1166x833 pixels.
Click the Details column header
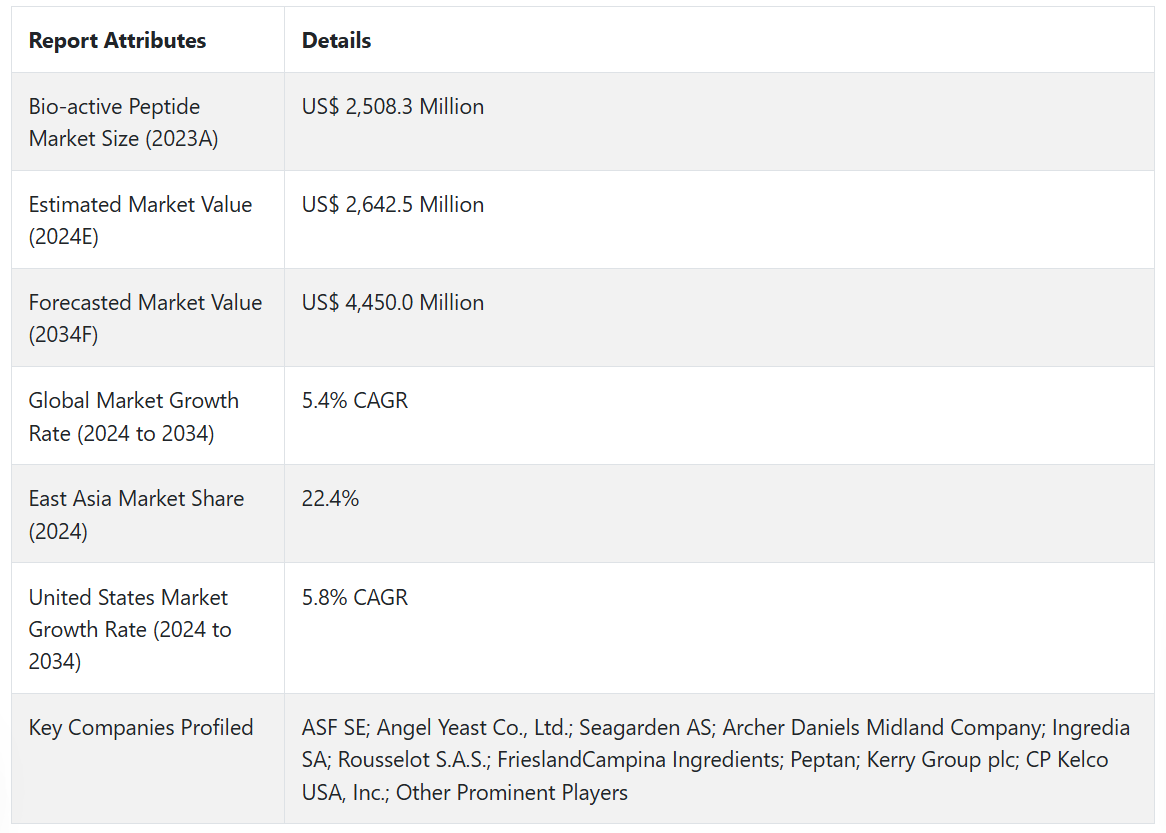tap(336, 41)
